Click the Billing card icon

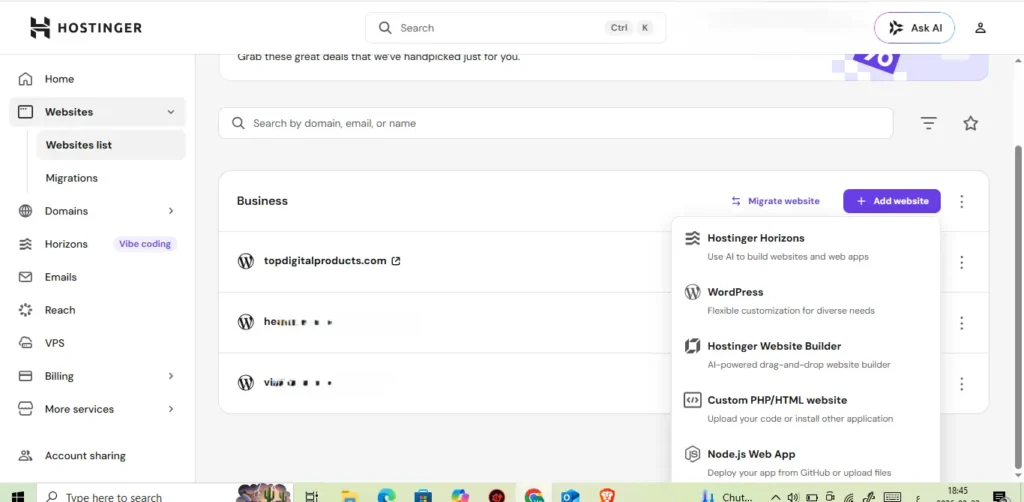pos(25,376)
